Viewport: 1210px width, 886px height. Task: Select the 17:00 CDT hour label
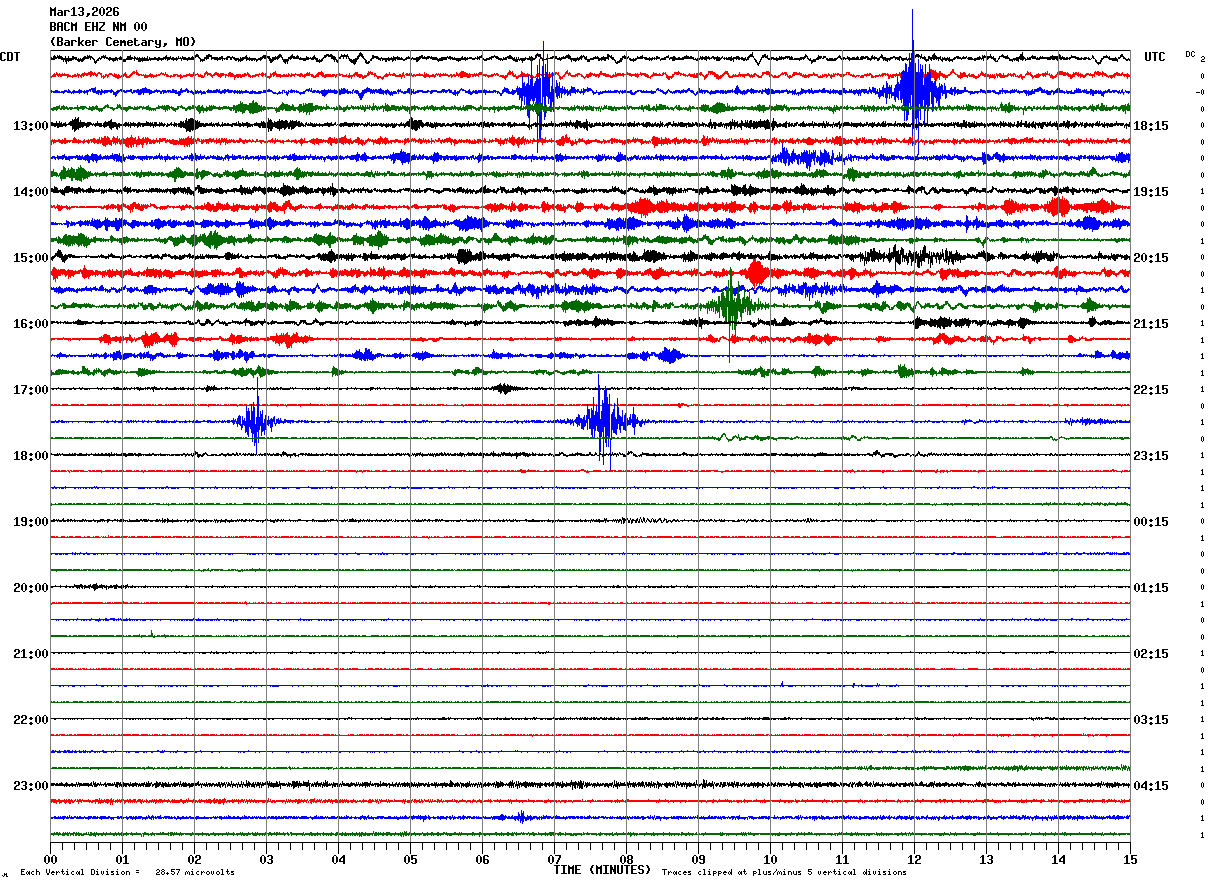(x=30, y=390)
